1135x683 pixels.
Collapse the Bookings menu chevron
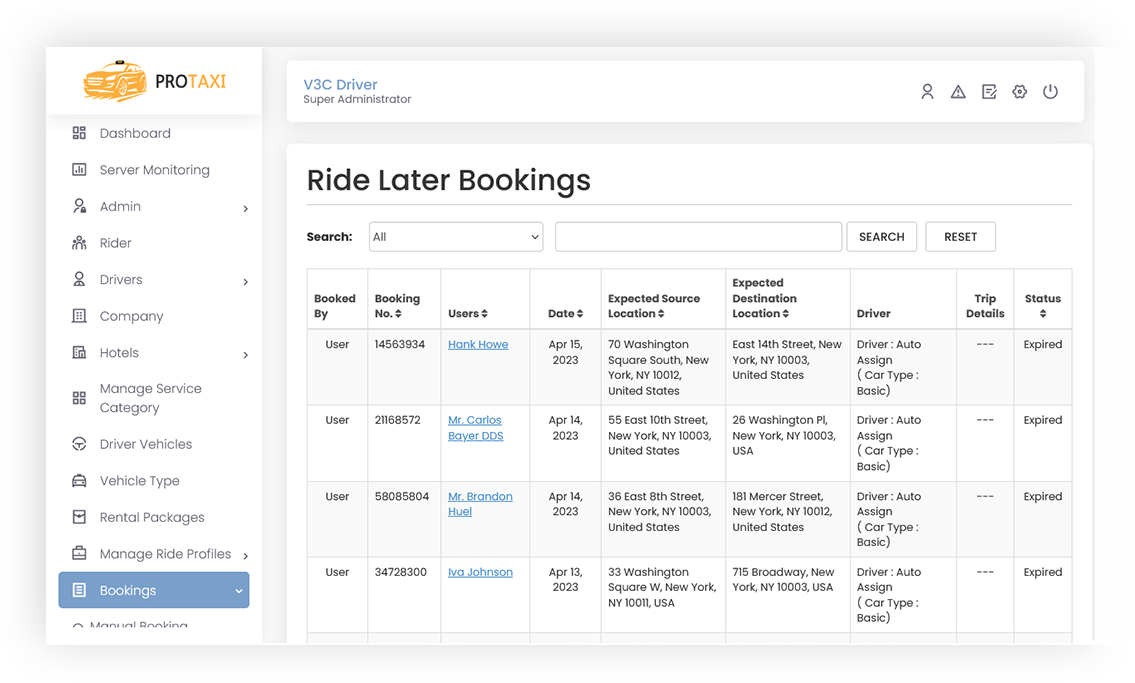239,591
